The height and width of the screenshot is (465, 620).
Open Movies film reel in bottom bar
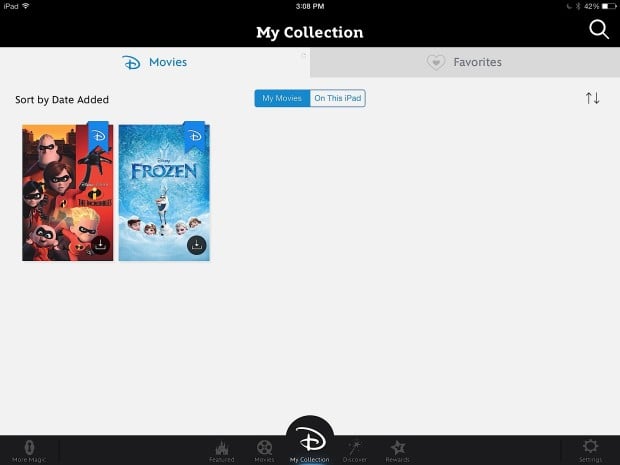pos(265,451)
